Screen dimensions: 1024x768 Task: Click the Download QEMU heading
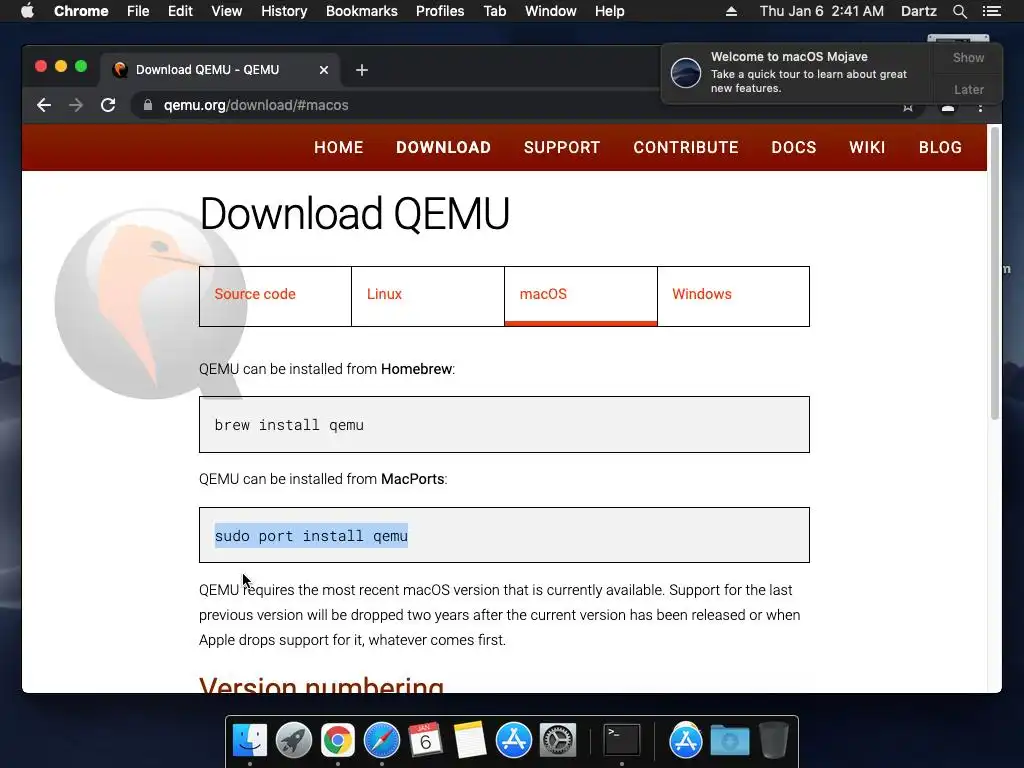[355, 214]
